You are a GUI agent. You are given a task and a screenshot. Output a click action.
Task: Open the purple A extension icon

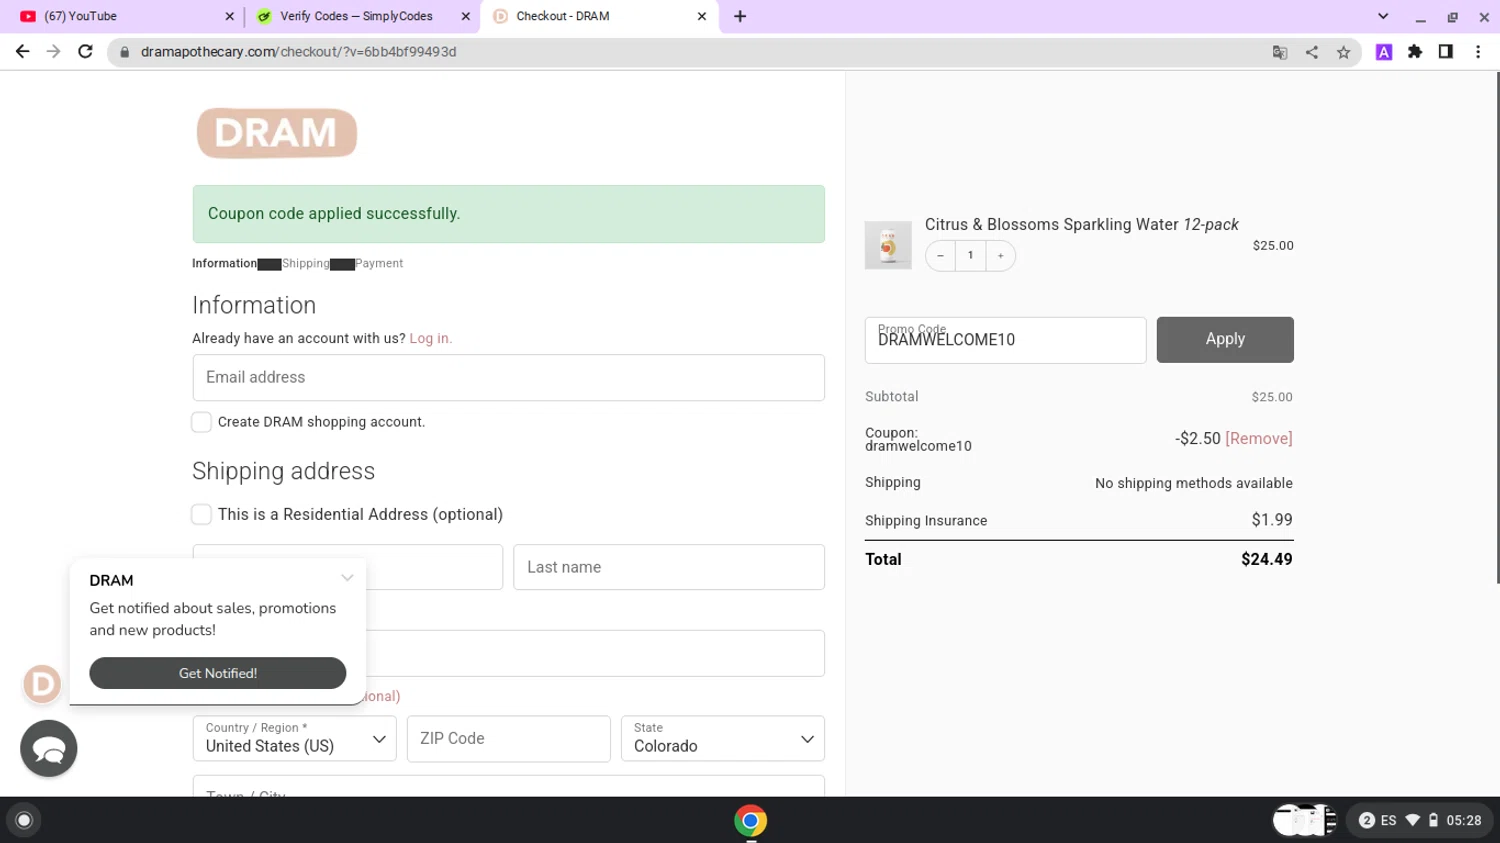pyautogui.click(x=1384, y=52)
